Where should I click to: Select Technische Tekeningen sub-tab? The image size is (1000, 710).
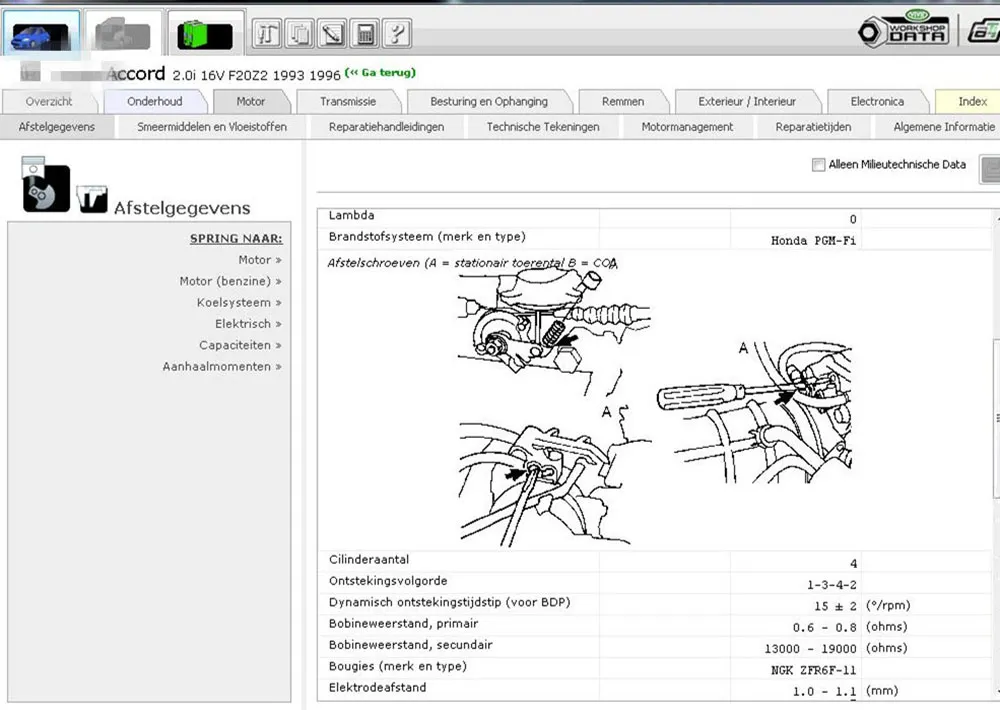click(x=543, y=127)
